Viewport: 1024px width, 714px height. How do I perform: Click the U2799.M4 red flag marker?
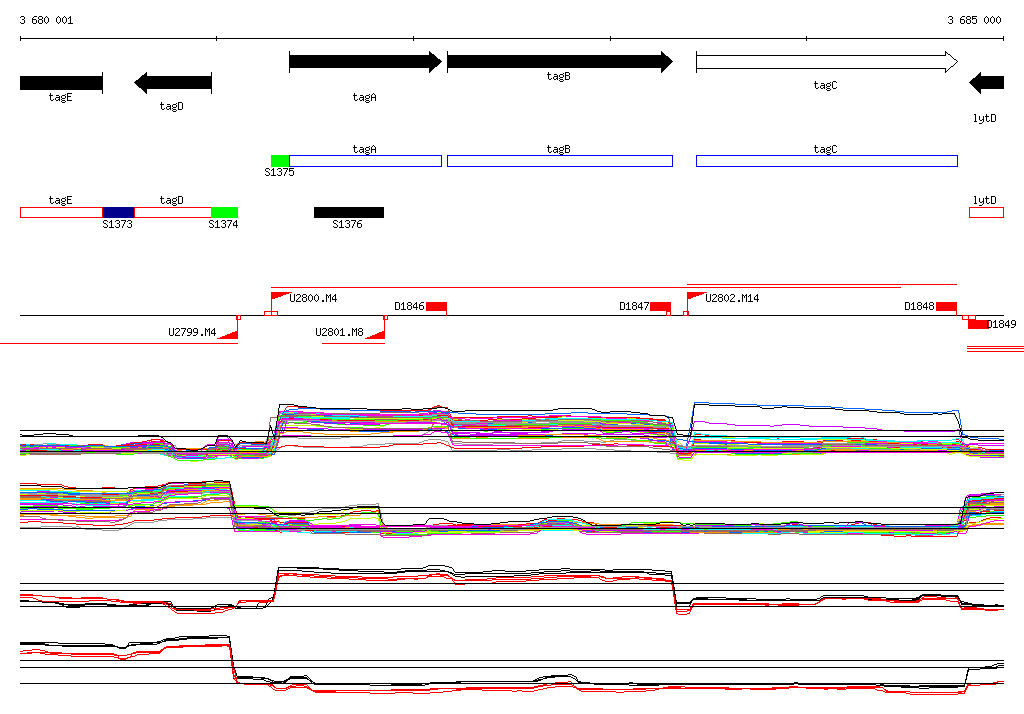pos(228,334)
